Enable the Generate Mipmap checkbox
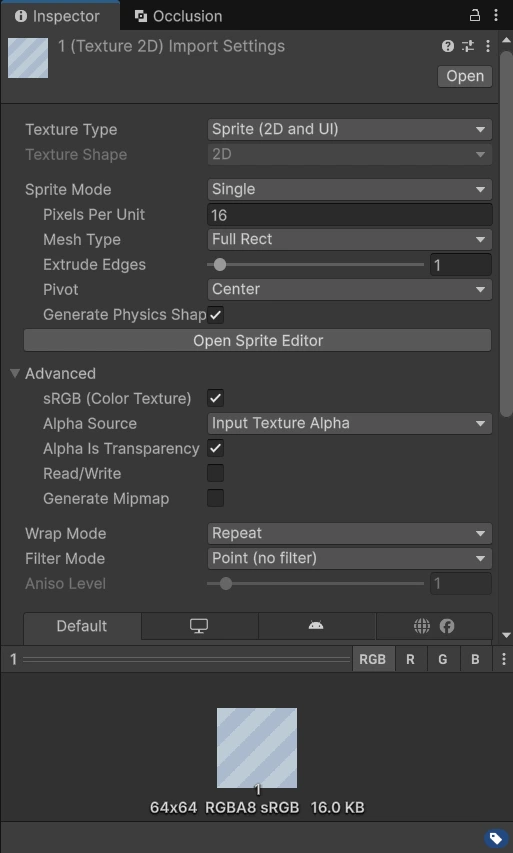 tap(215, 498)
